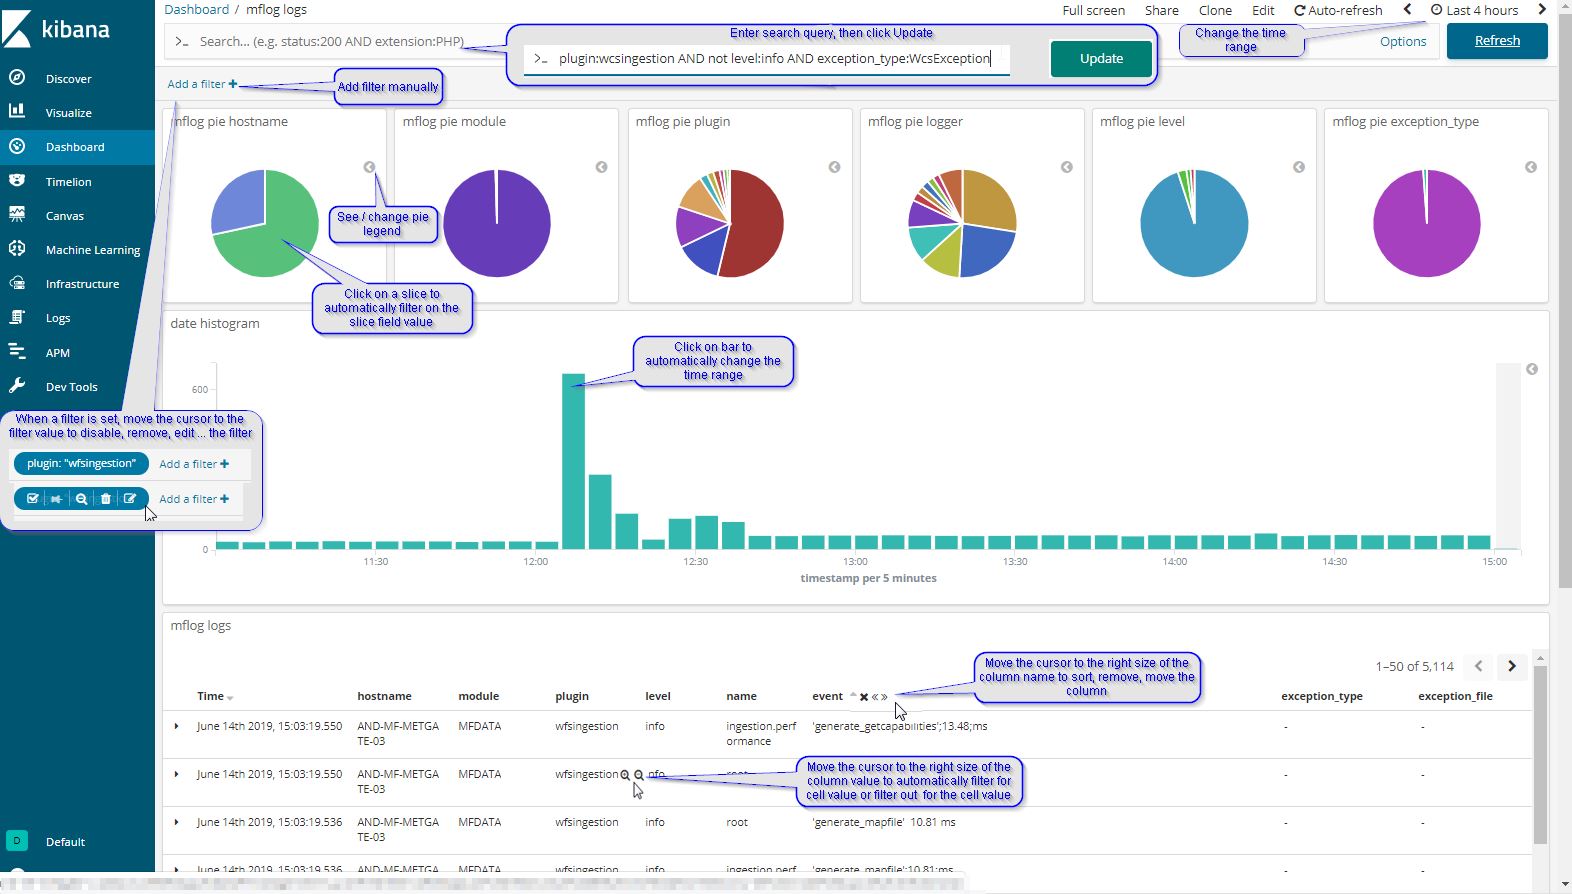
Task: Step the time range backward with the arrow
Action: coord(1407,9)
